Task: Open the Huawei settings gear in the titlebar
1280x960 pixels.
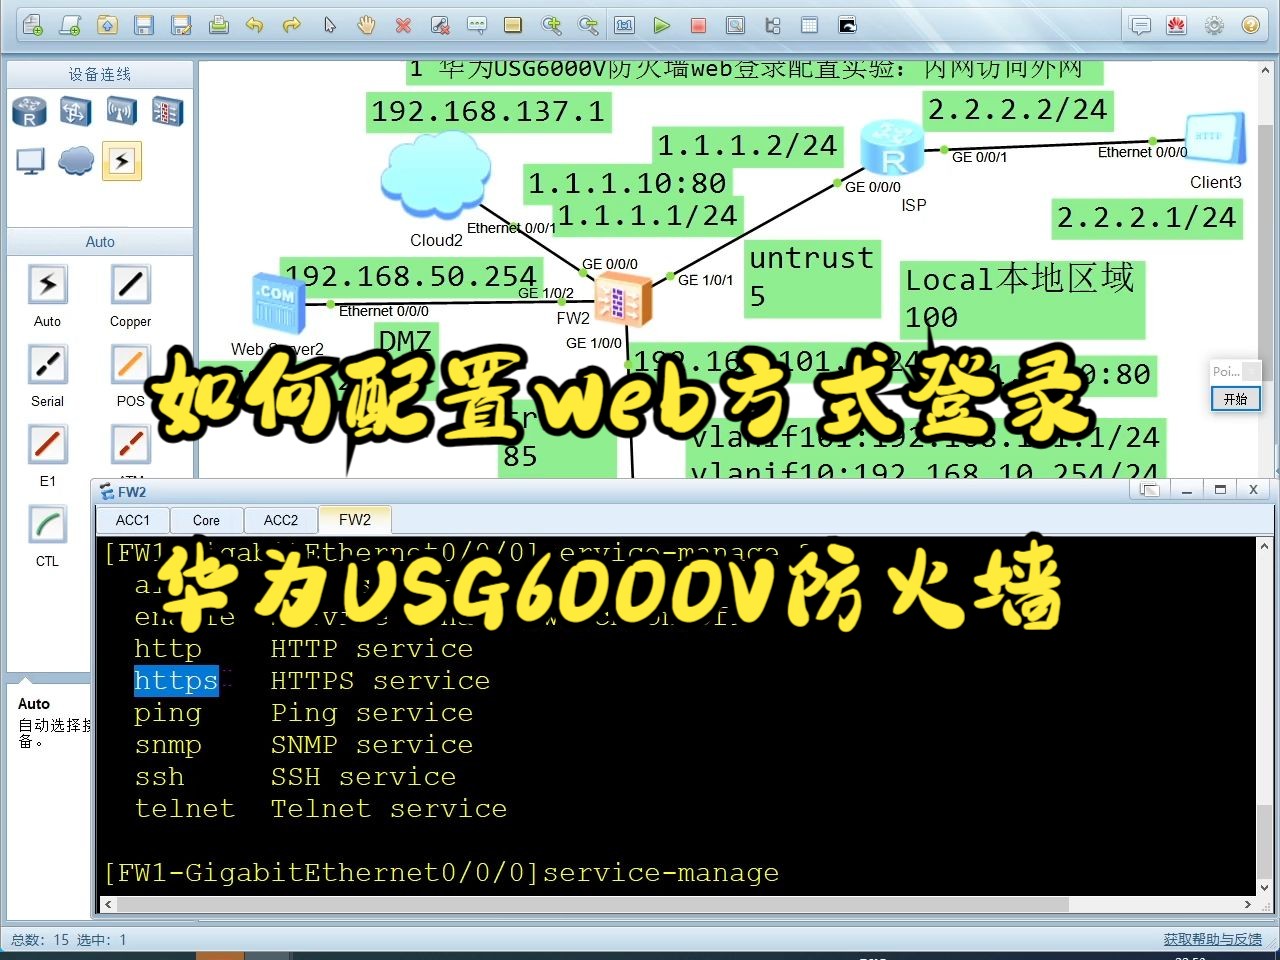Action: (1214, 25)
